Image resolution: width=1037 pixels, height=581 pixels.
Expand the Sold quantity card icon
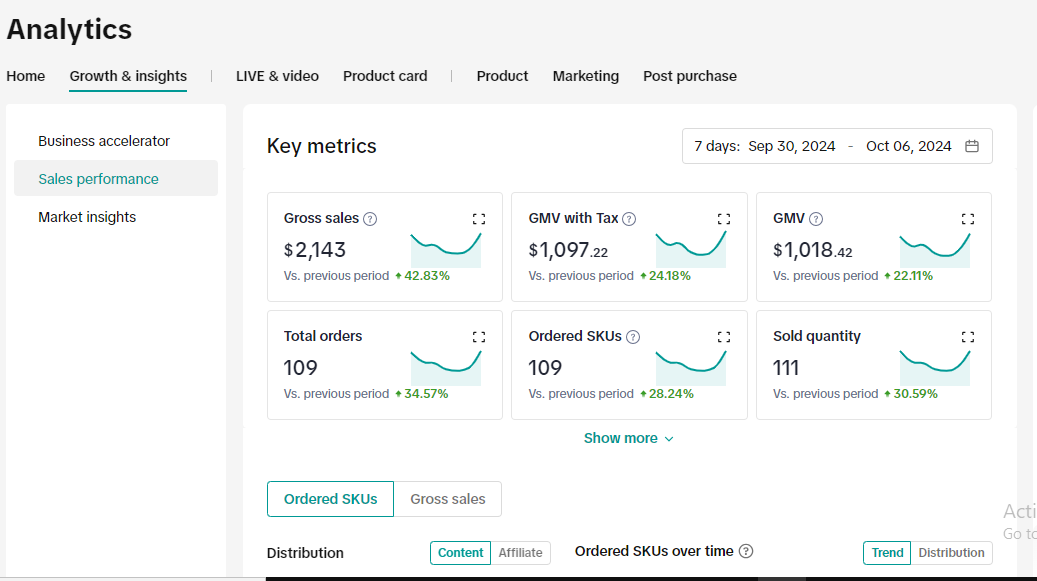tap(968, 337)
